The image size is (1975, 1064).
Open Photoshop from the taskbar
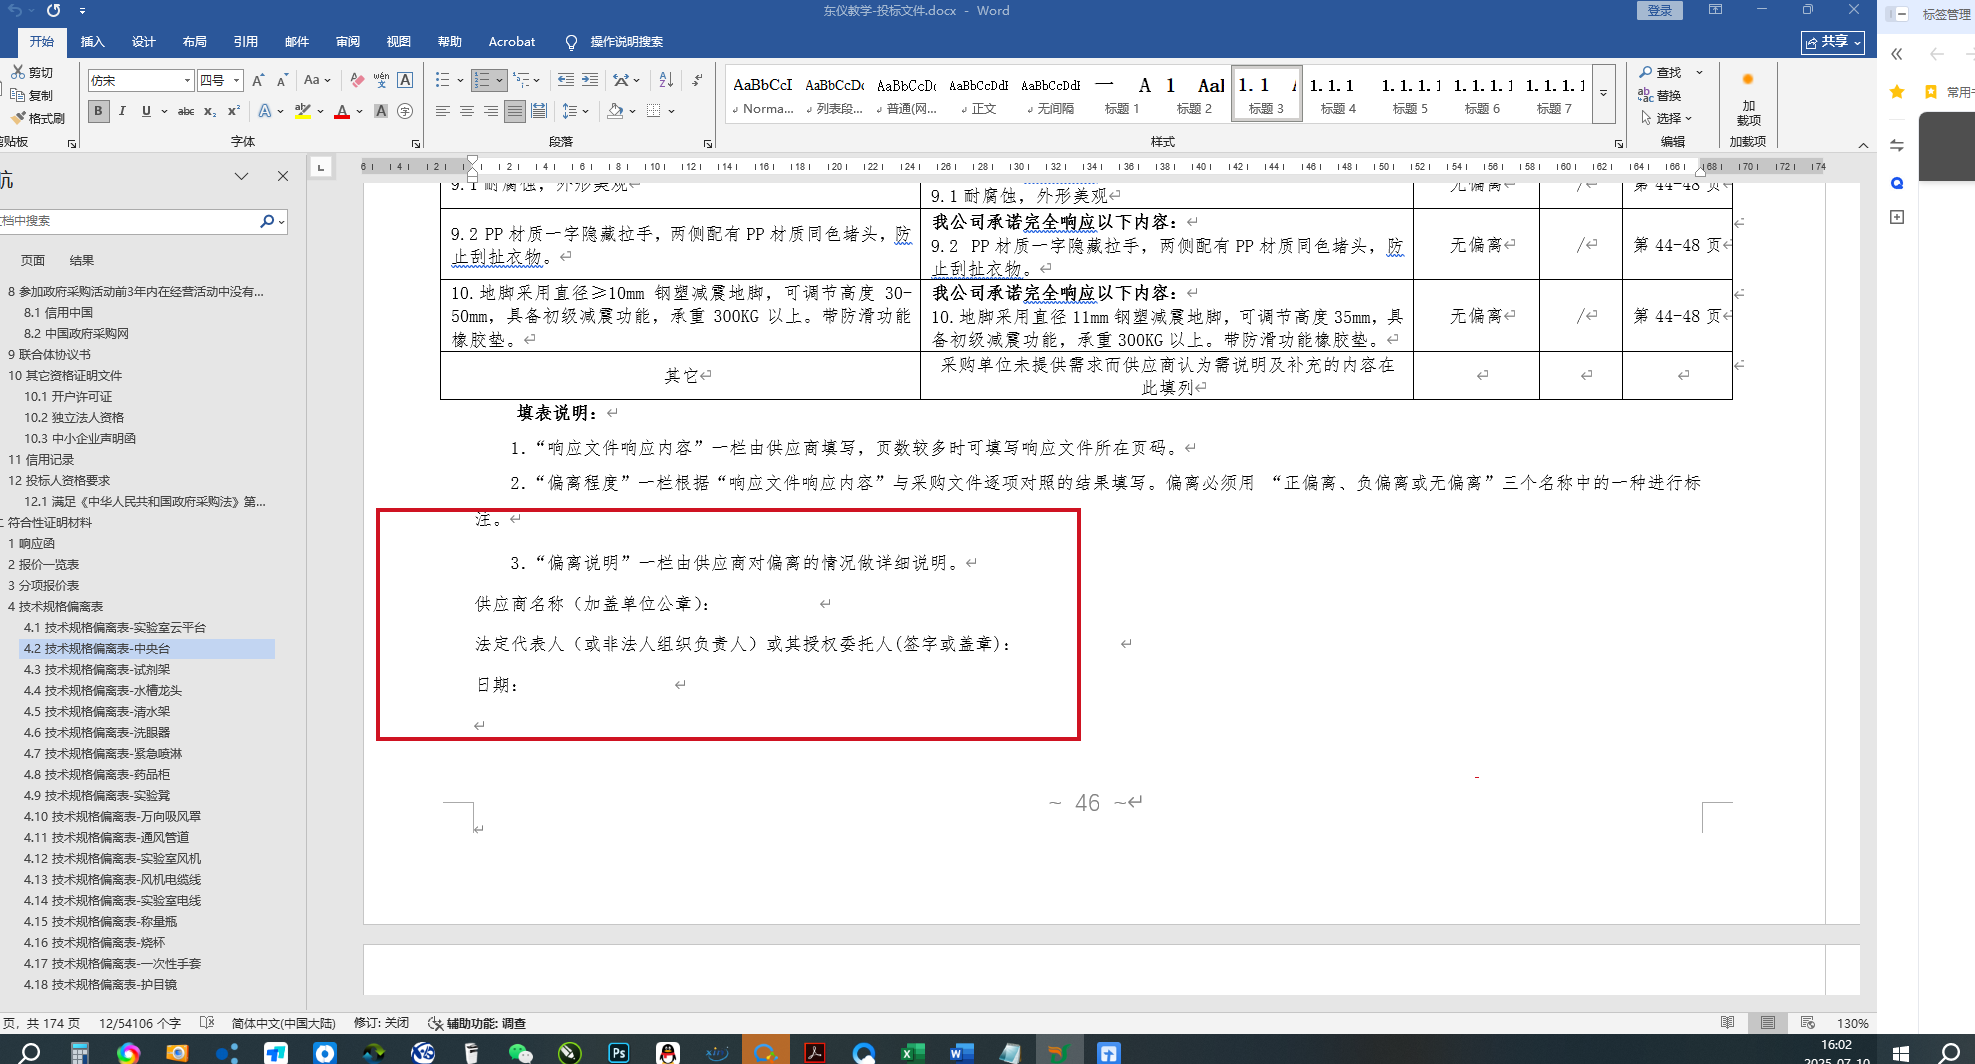click(x=619, y=1053)
